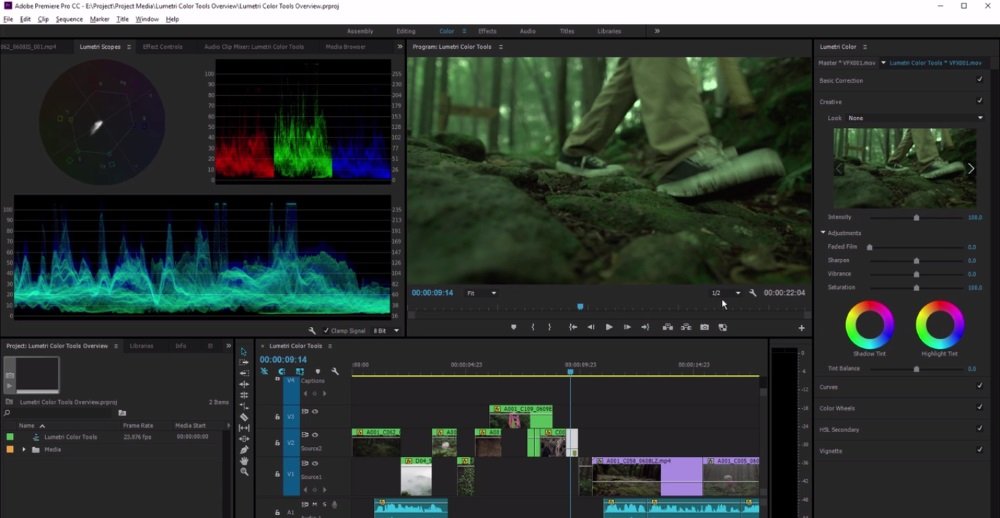
Task: Add marker in timeline header
Action: pos(317,371)
